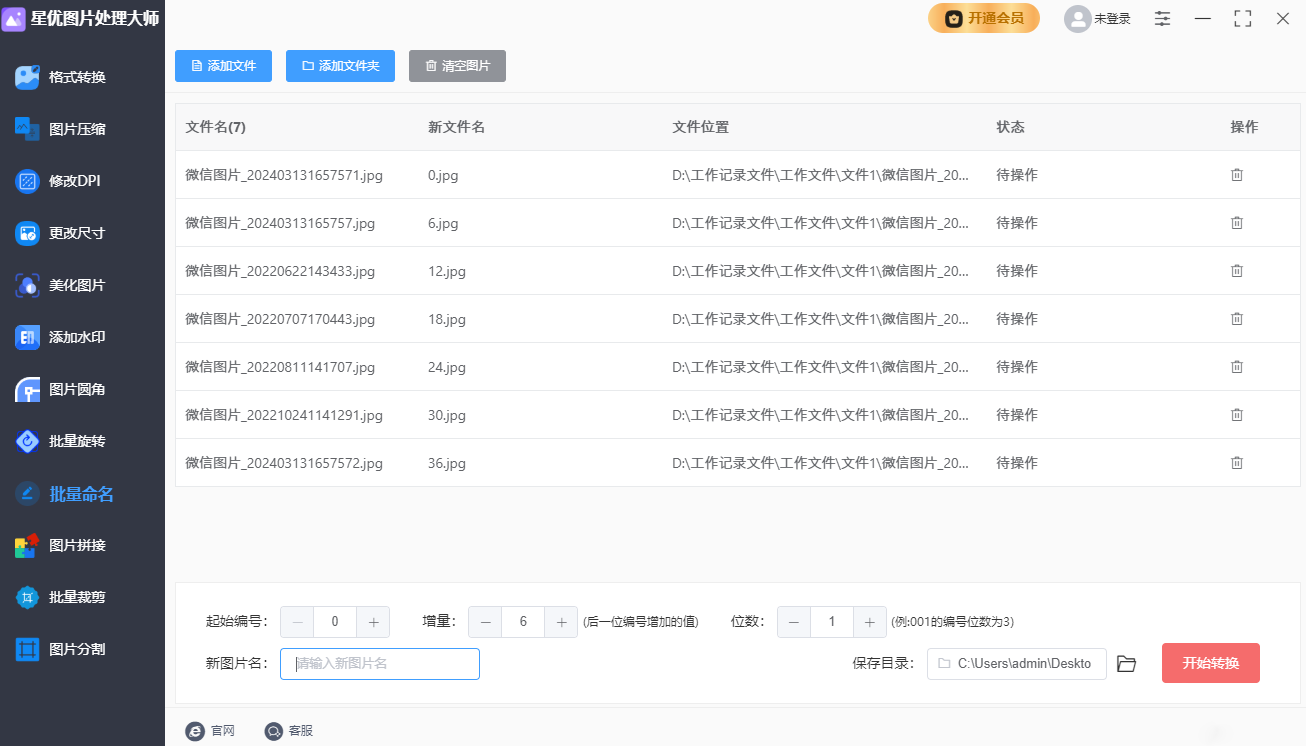The width and height of the screenshot is (1306, 746).
Task: Select file 微信图片_20220707170443.jpg
Action: tap(280, 319)
